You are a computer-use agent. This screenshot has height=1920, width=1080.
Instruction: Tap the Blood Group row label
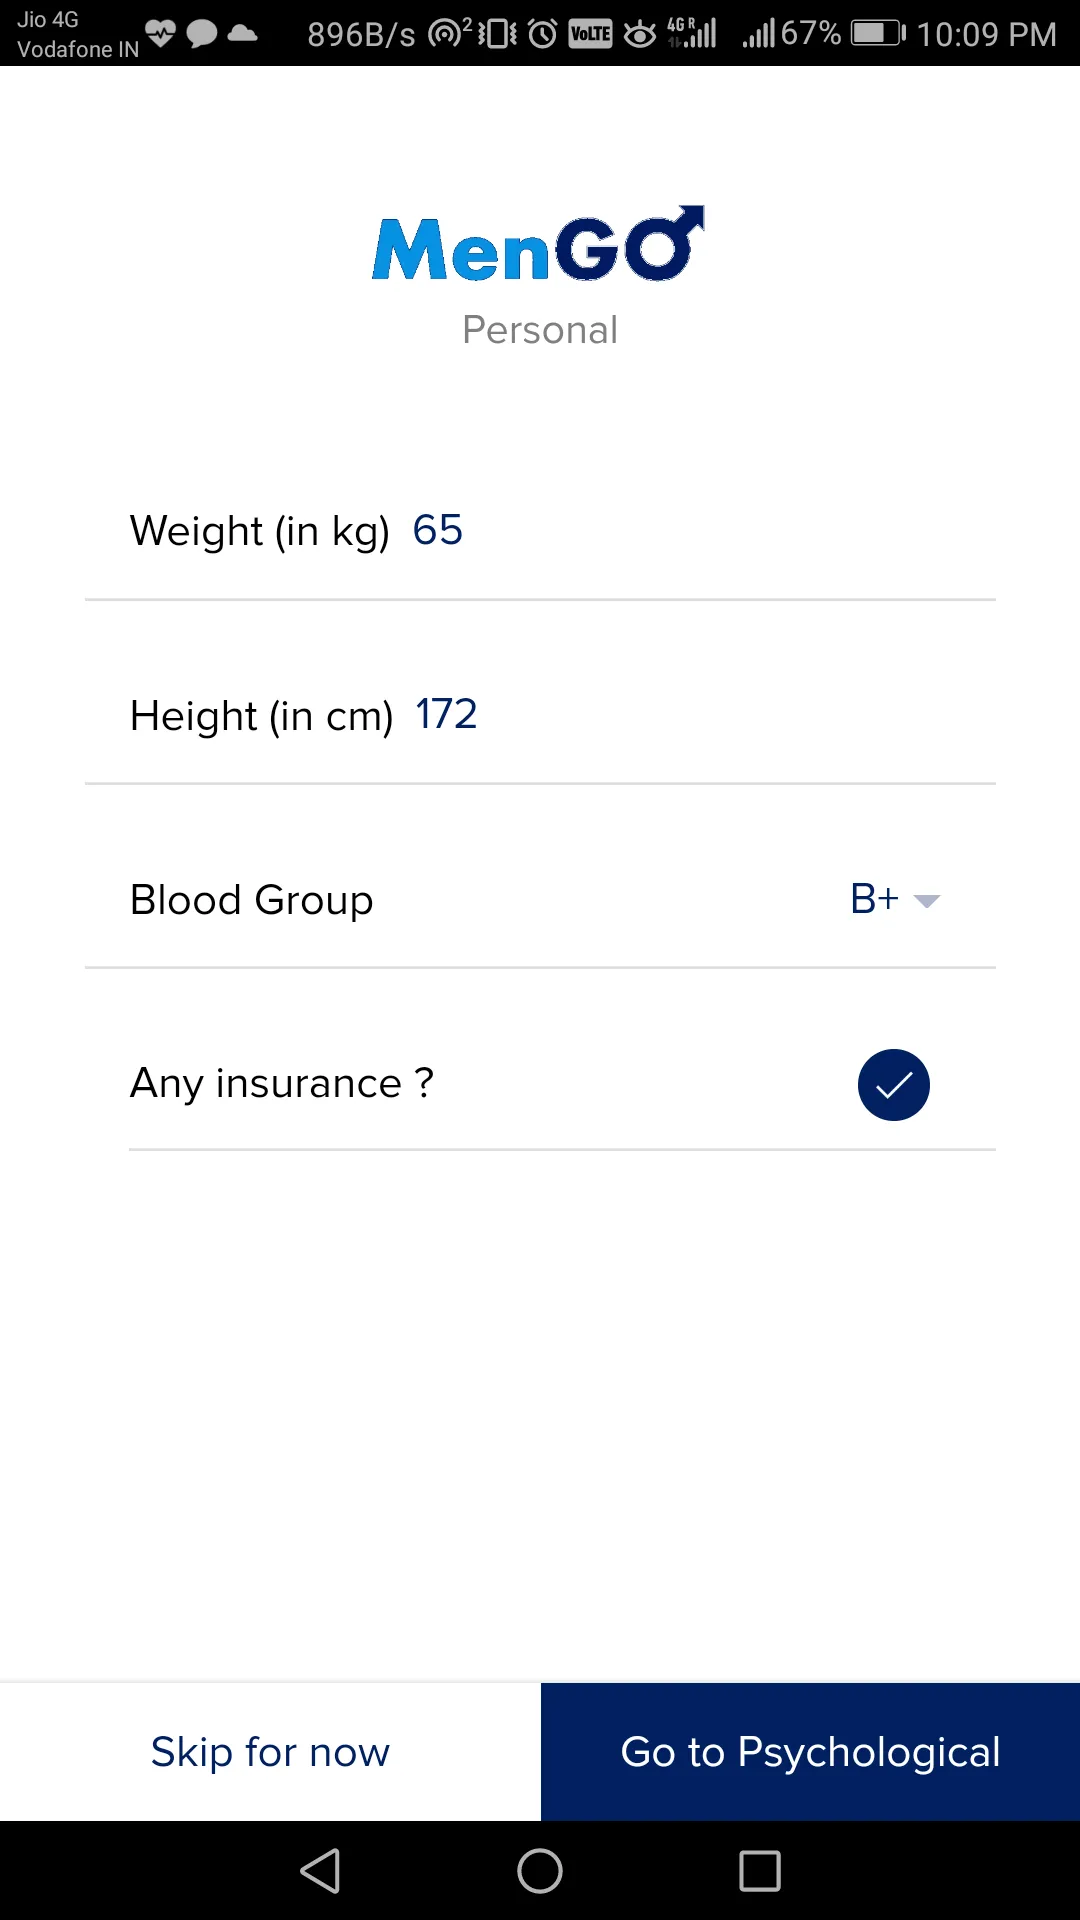tap(252, 900)
